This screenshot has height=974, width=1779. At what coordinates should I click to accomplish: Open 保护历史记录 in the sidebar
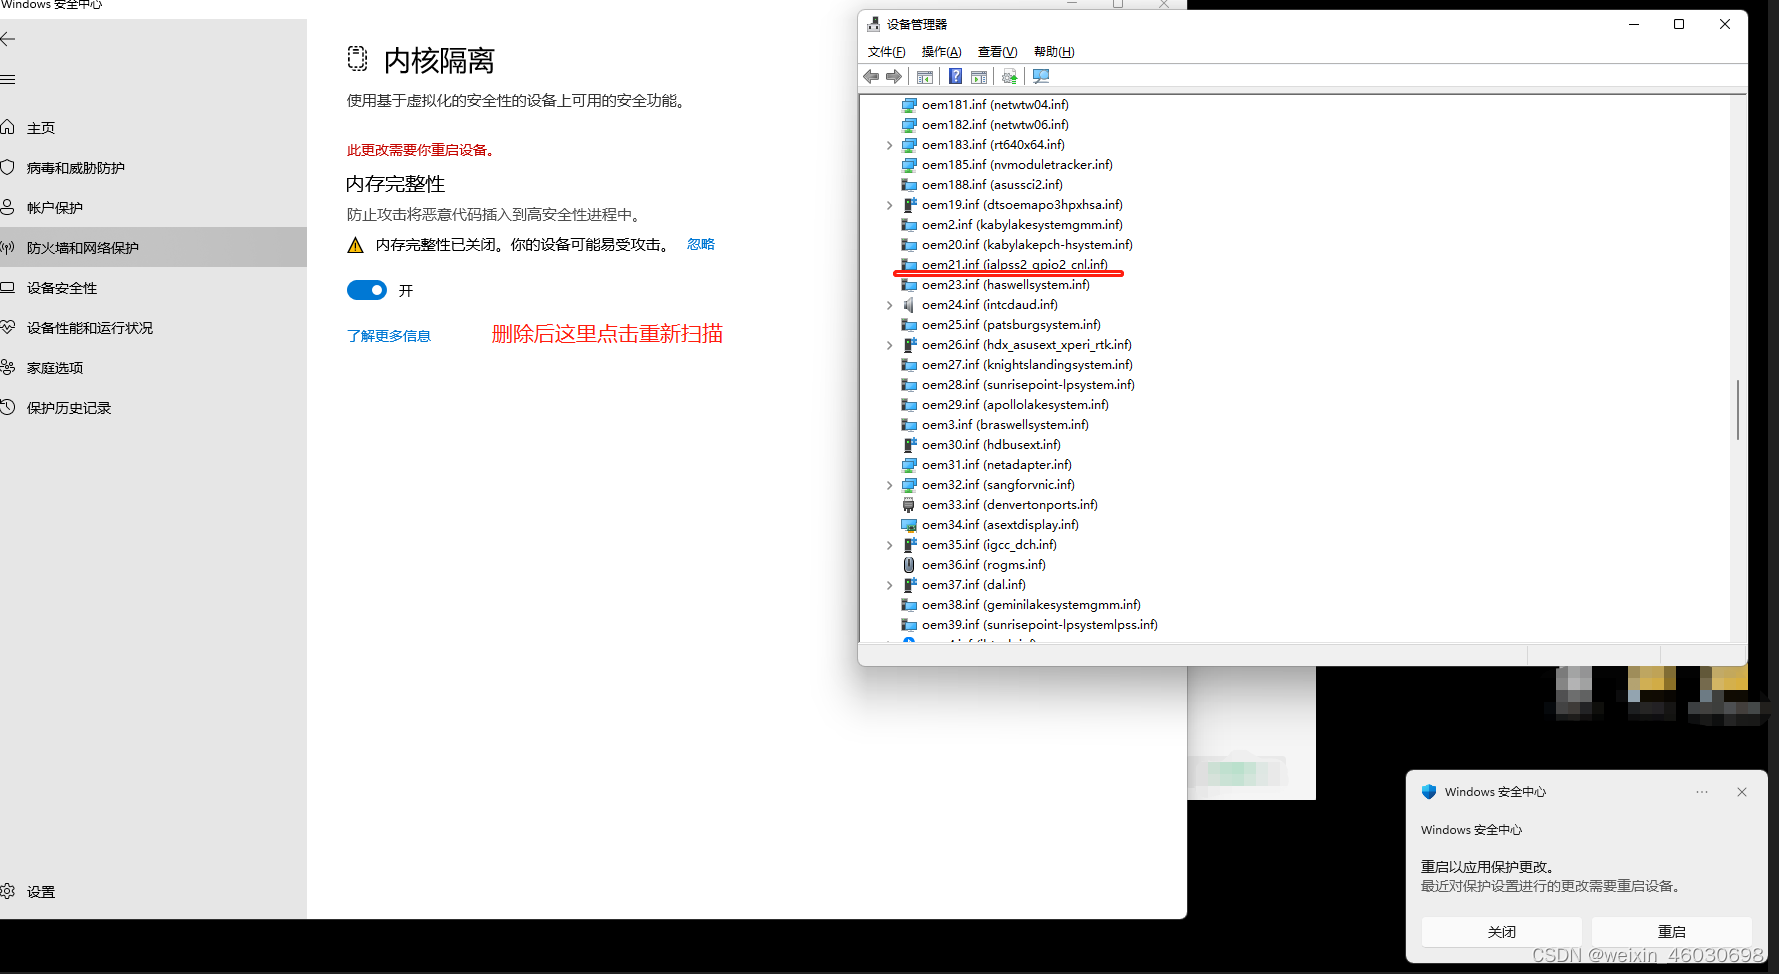click(x=68, y=408)
